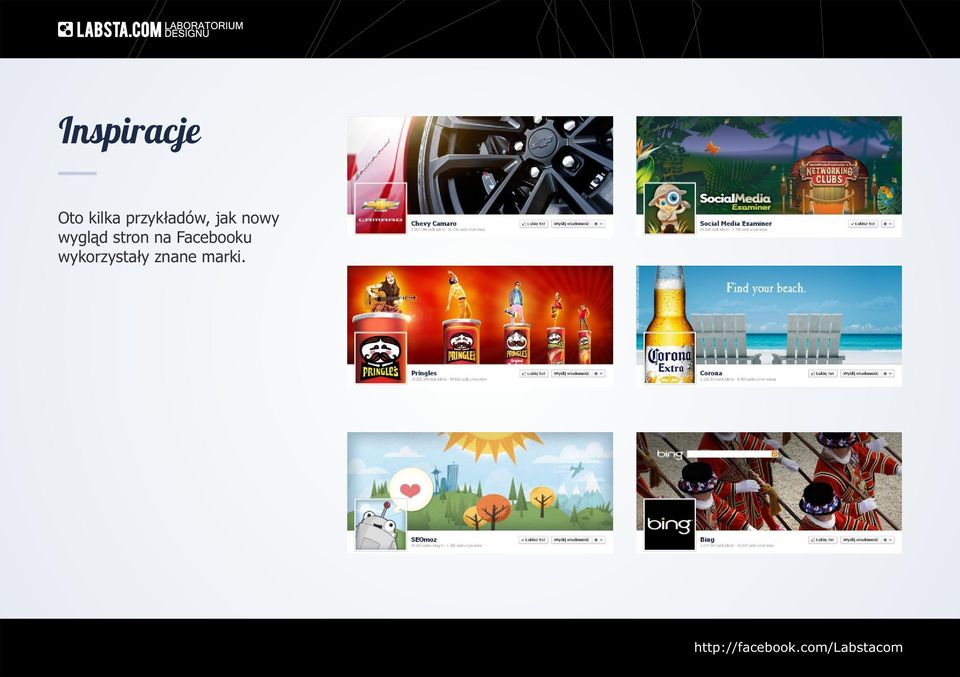Like the SEOmoz page
Image resolution: width=960 pixels, height=677 pixels.
(x=533, y=540)
